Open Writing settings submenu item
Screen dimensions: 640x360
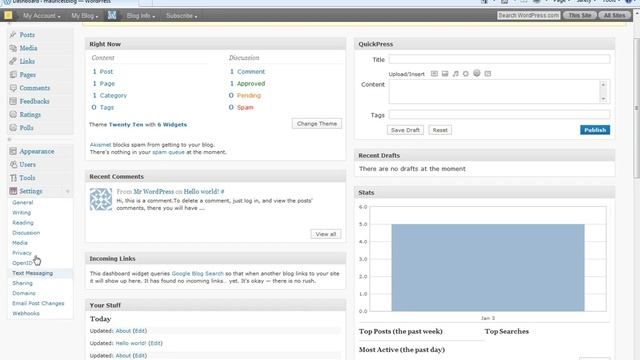pos(21,213)
